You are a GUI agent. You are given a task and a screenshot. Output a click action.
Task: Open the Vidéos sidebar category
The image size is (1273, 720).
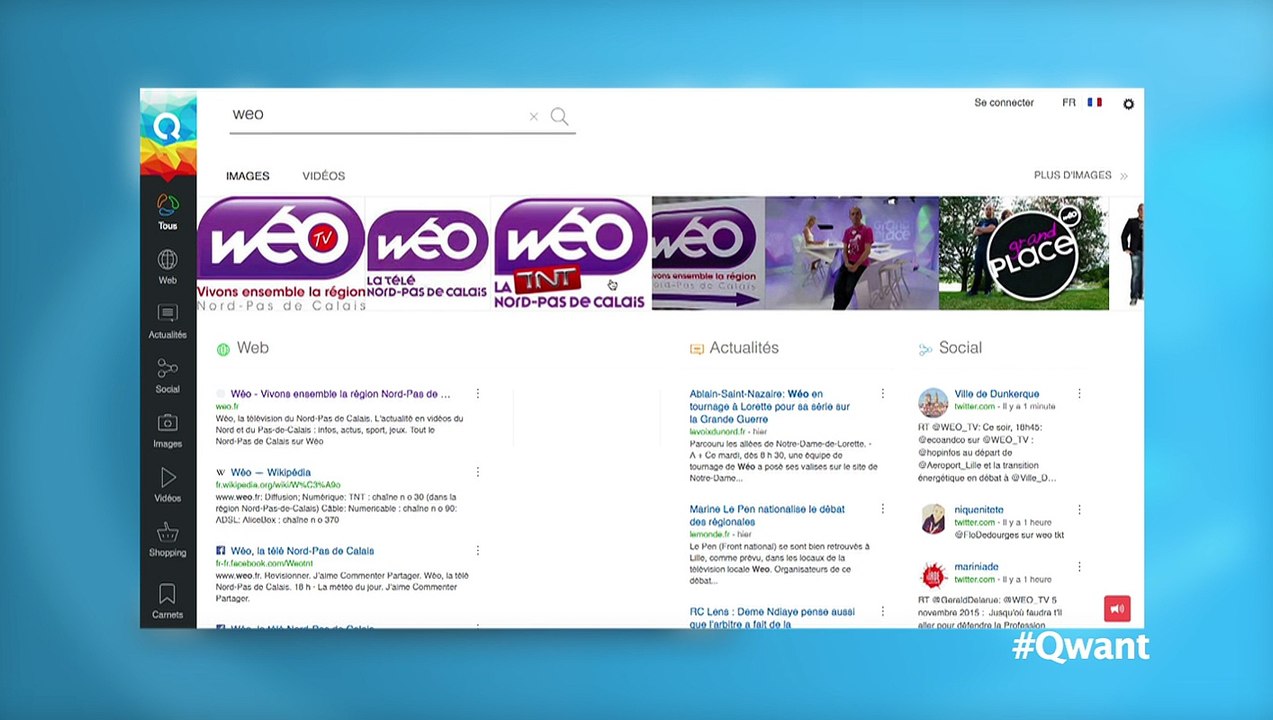(168, 484)
